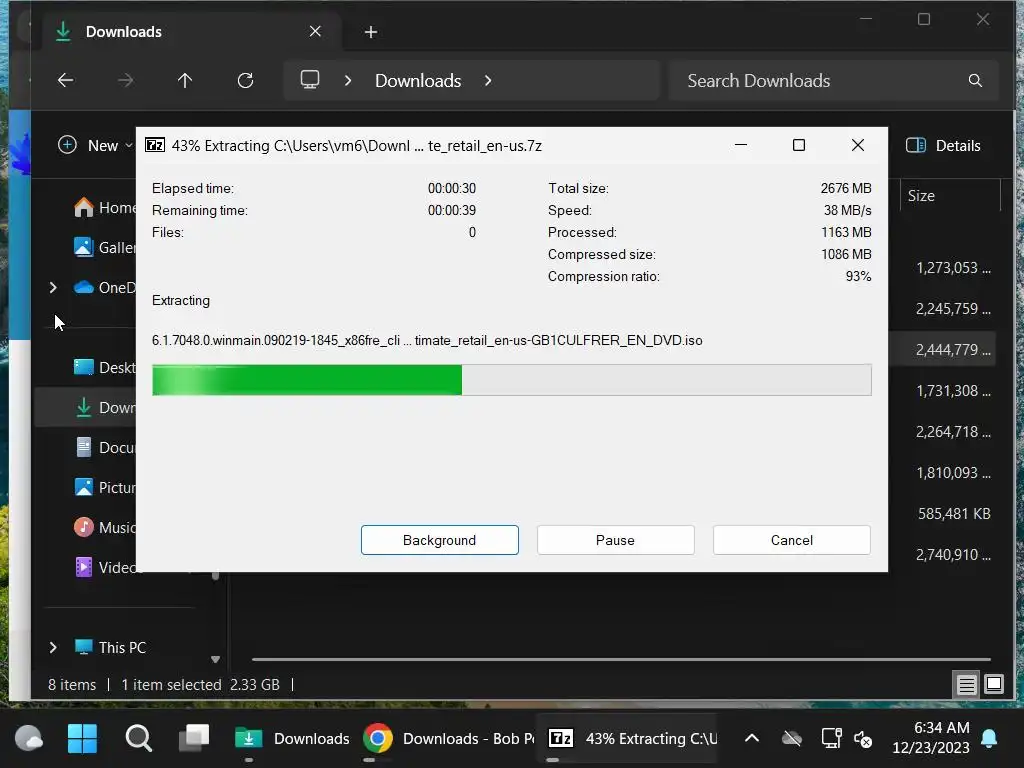Expand the OneDrive tree node
Viewport: 1024px width, 768px height.
[53, 287]
